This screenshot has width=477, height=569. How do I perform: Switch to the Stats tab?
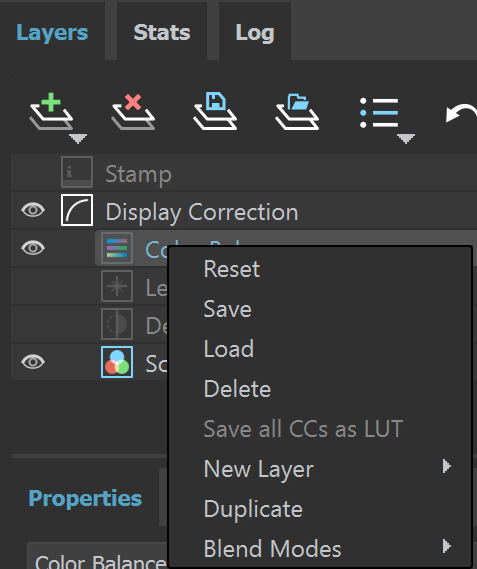tap(162, 33)
